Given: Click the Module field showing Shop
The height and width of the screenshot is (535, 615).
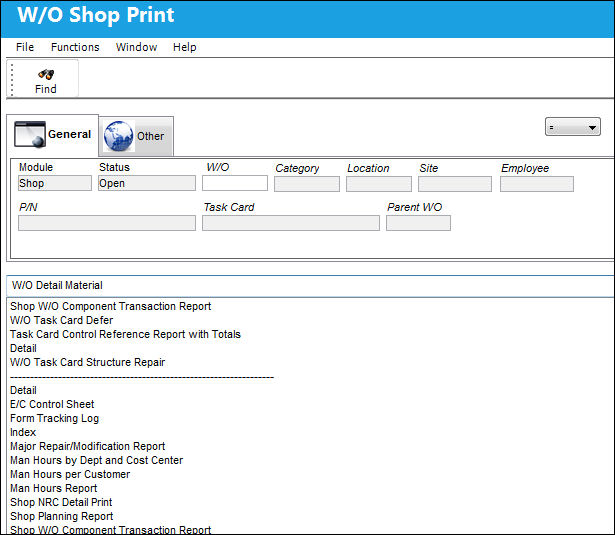Looking at the screenshot, I should click(x=55, y=183).
